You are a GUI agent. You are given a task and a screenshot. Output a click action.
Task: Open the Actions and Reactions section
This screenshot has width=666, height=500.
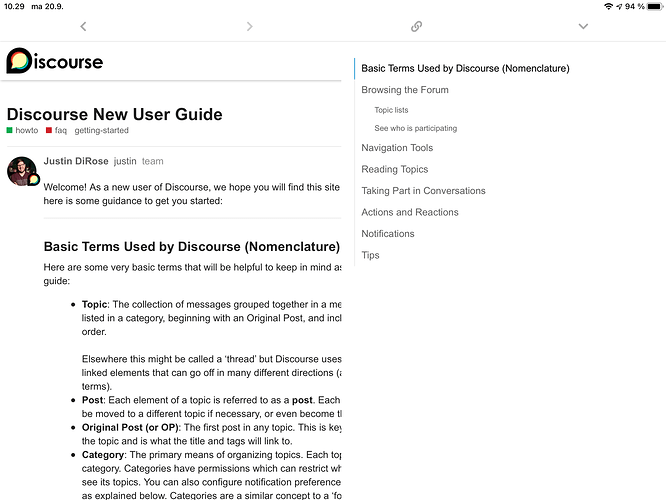pos(410,212)
